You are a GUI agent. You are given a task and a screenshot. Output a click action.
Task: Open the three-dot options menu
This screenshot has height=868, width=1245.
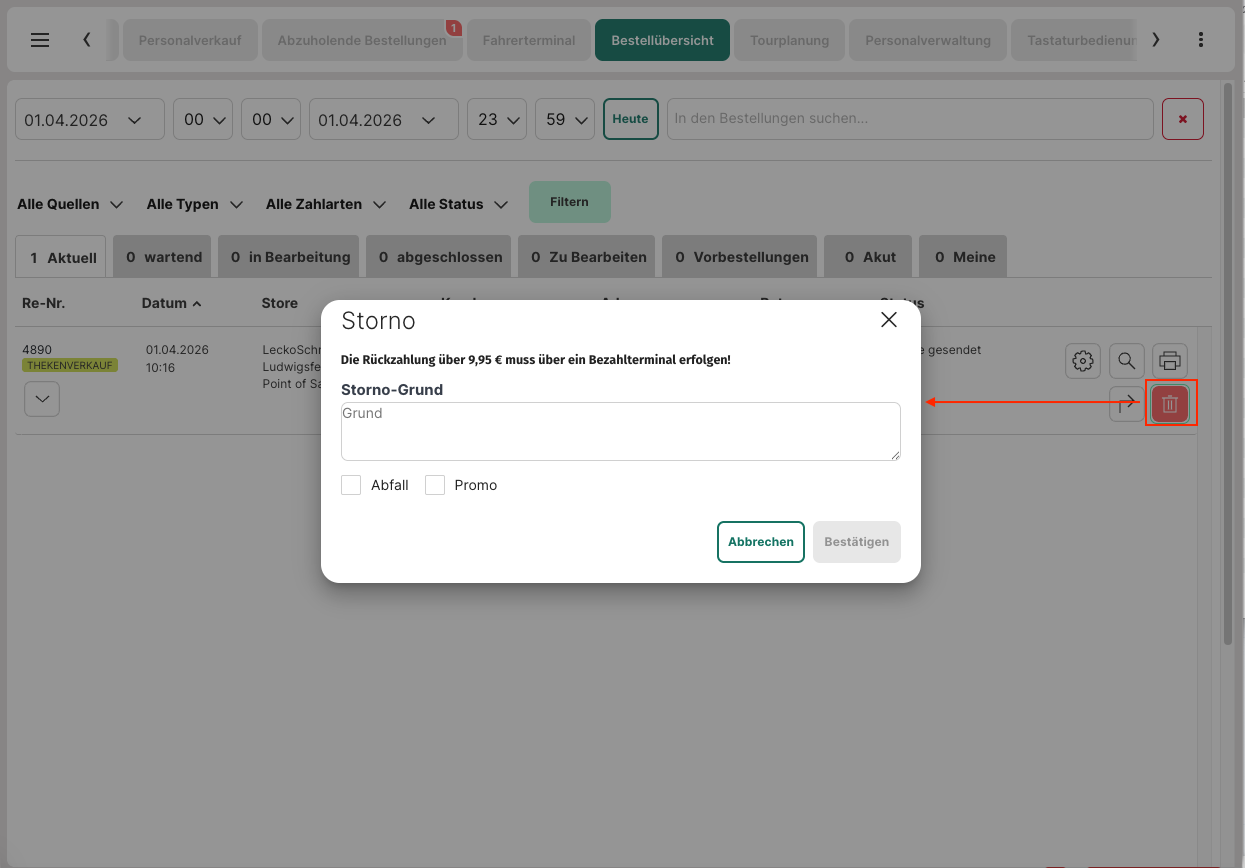tap(1201, 40)
